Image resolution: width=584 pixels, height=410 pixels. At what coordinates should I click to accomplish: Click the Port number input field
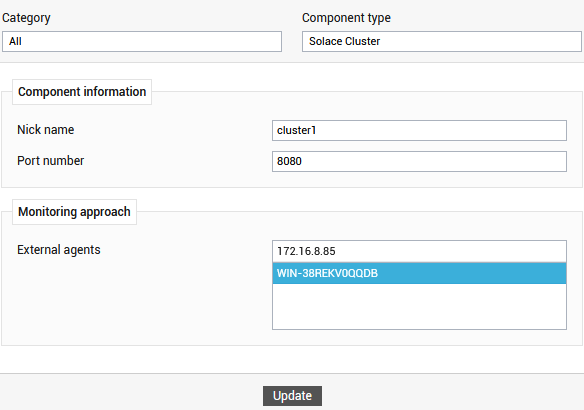point(419,161)
